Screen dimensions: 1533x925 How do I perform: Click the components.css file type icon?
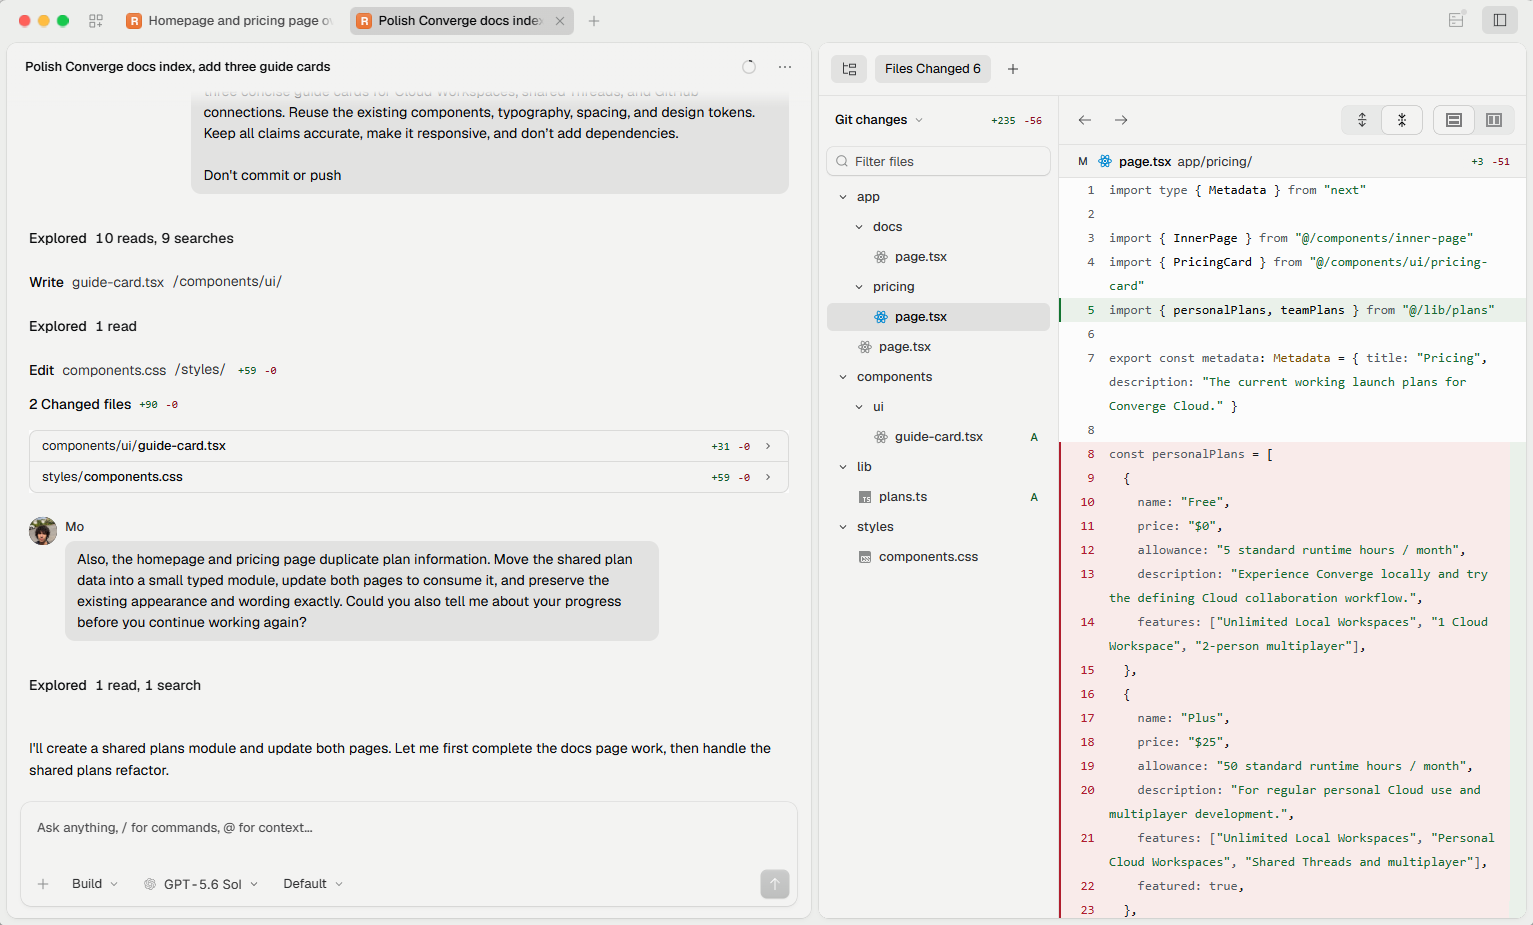tap(865, 557)
